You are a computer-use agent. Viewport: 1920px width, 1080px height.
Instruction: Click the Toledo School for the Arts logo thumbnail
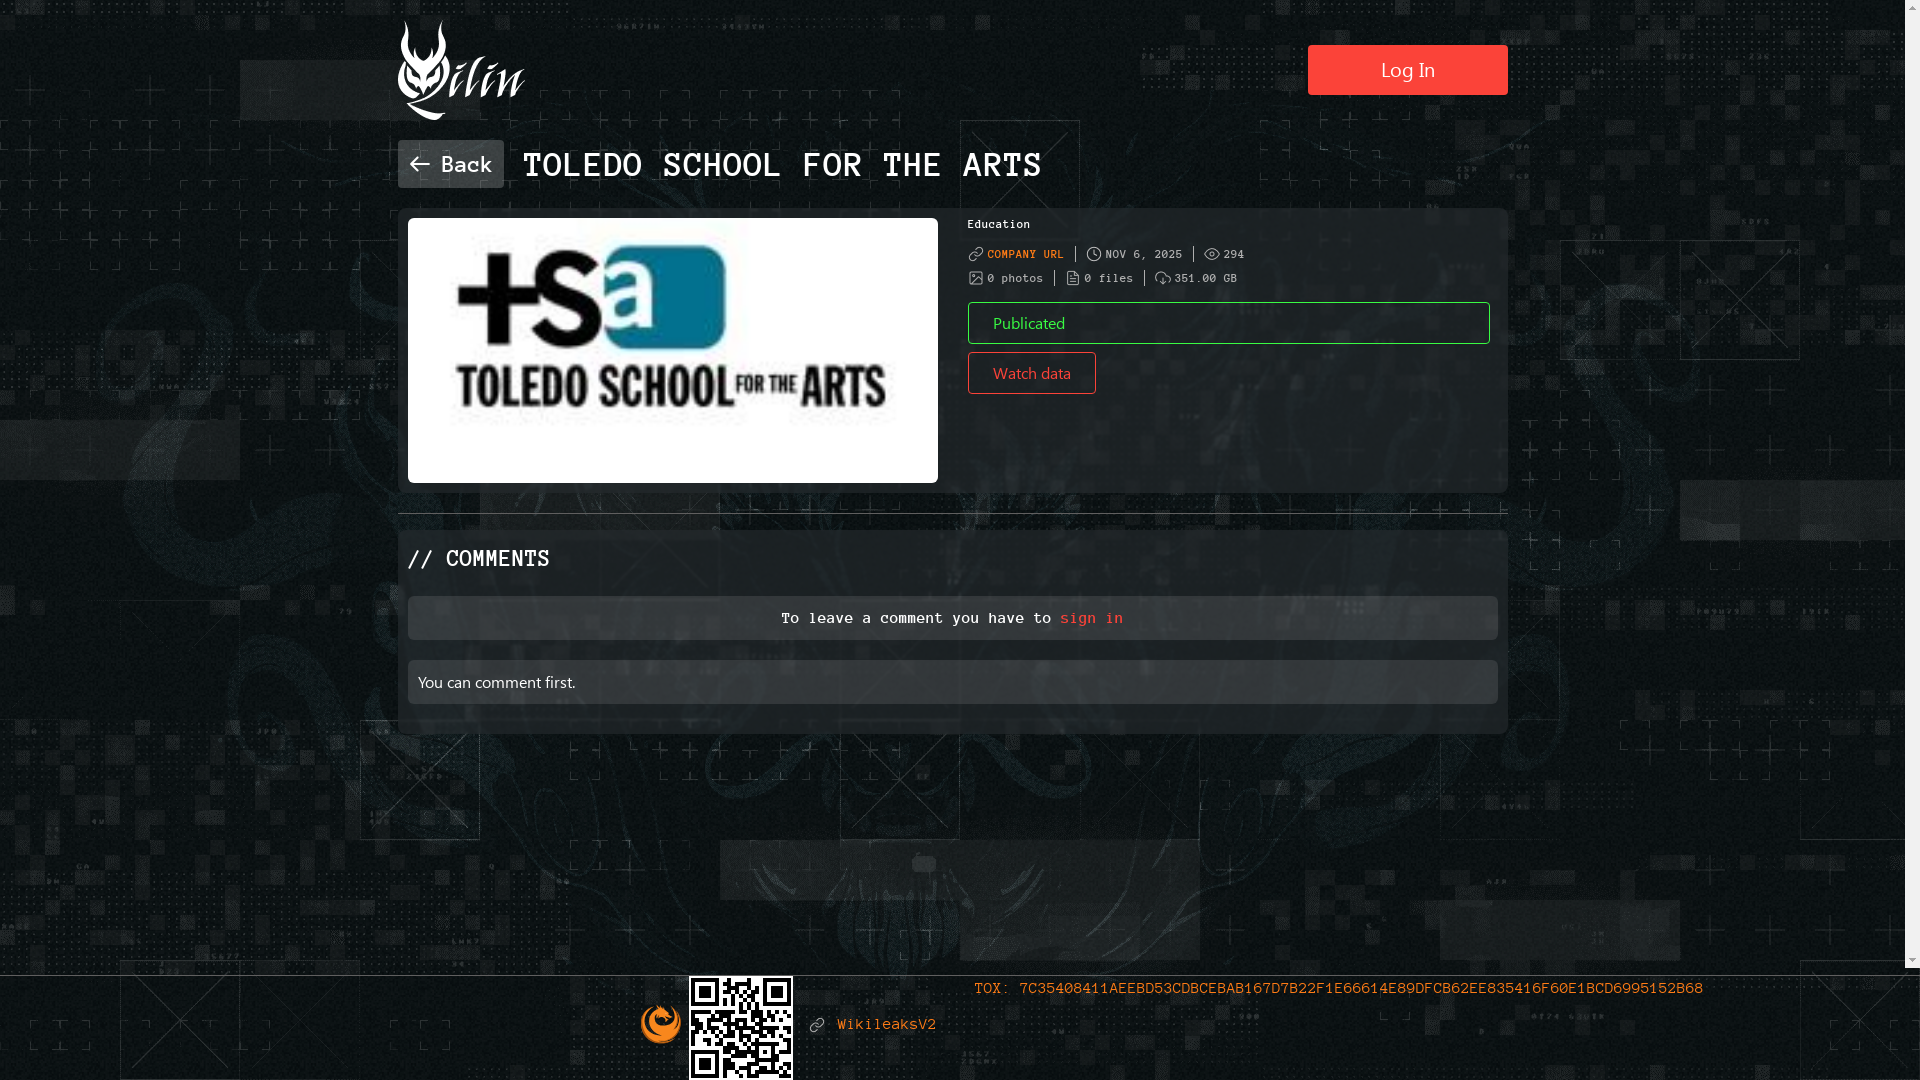click(672, 350)
